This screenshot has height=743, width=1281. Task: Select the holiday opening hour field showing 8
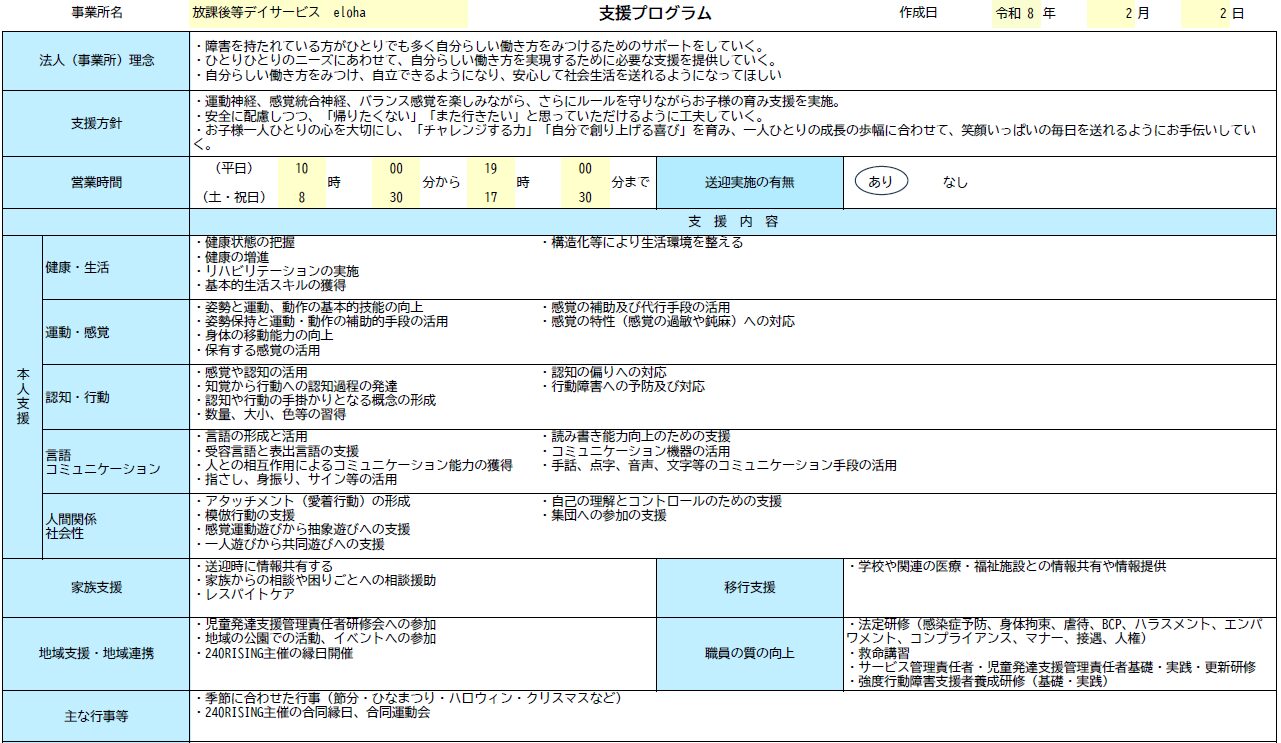tap(299, 198)
